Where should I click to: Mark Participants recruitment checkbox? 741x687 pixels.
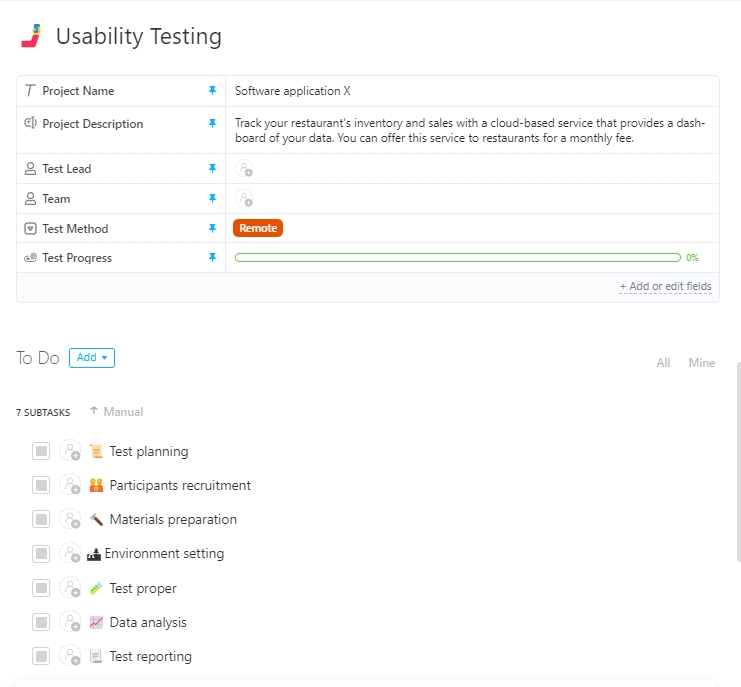[x=41, y=486]
